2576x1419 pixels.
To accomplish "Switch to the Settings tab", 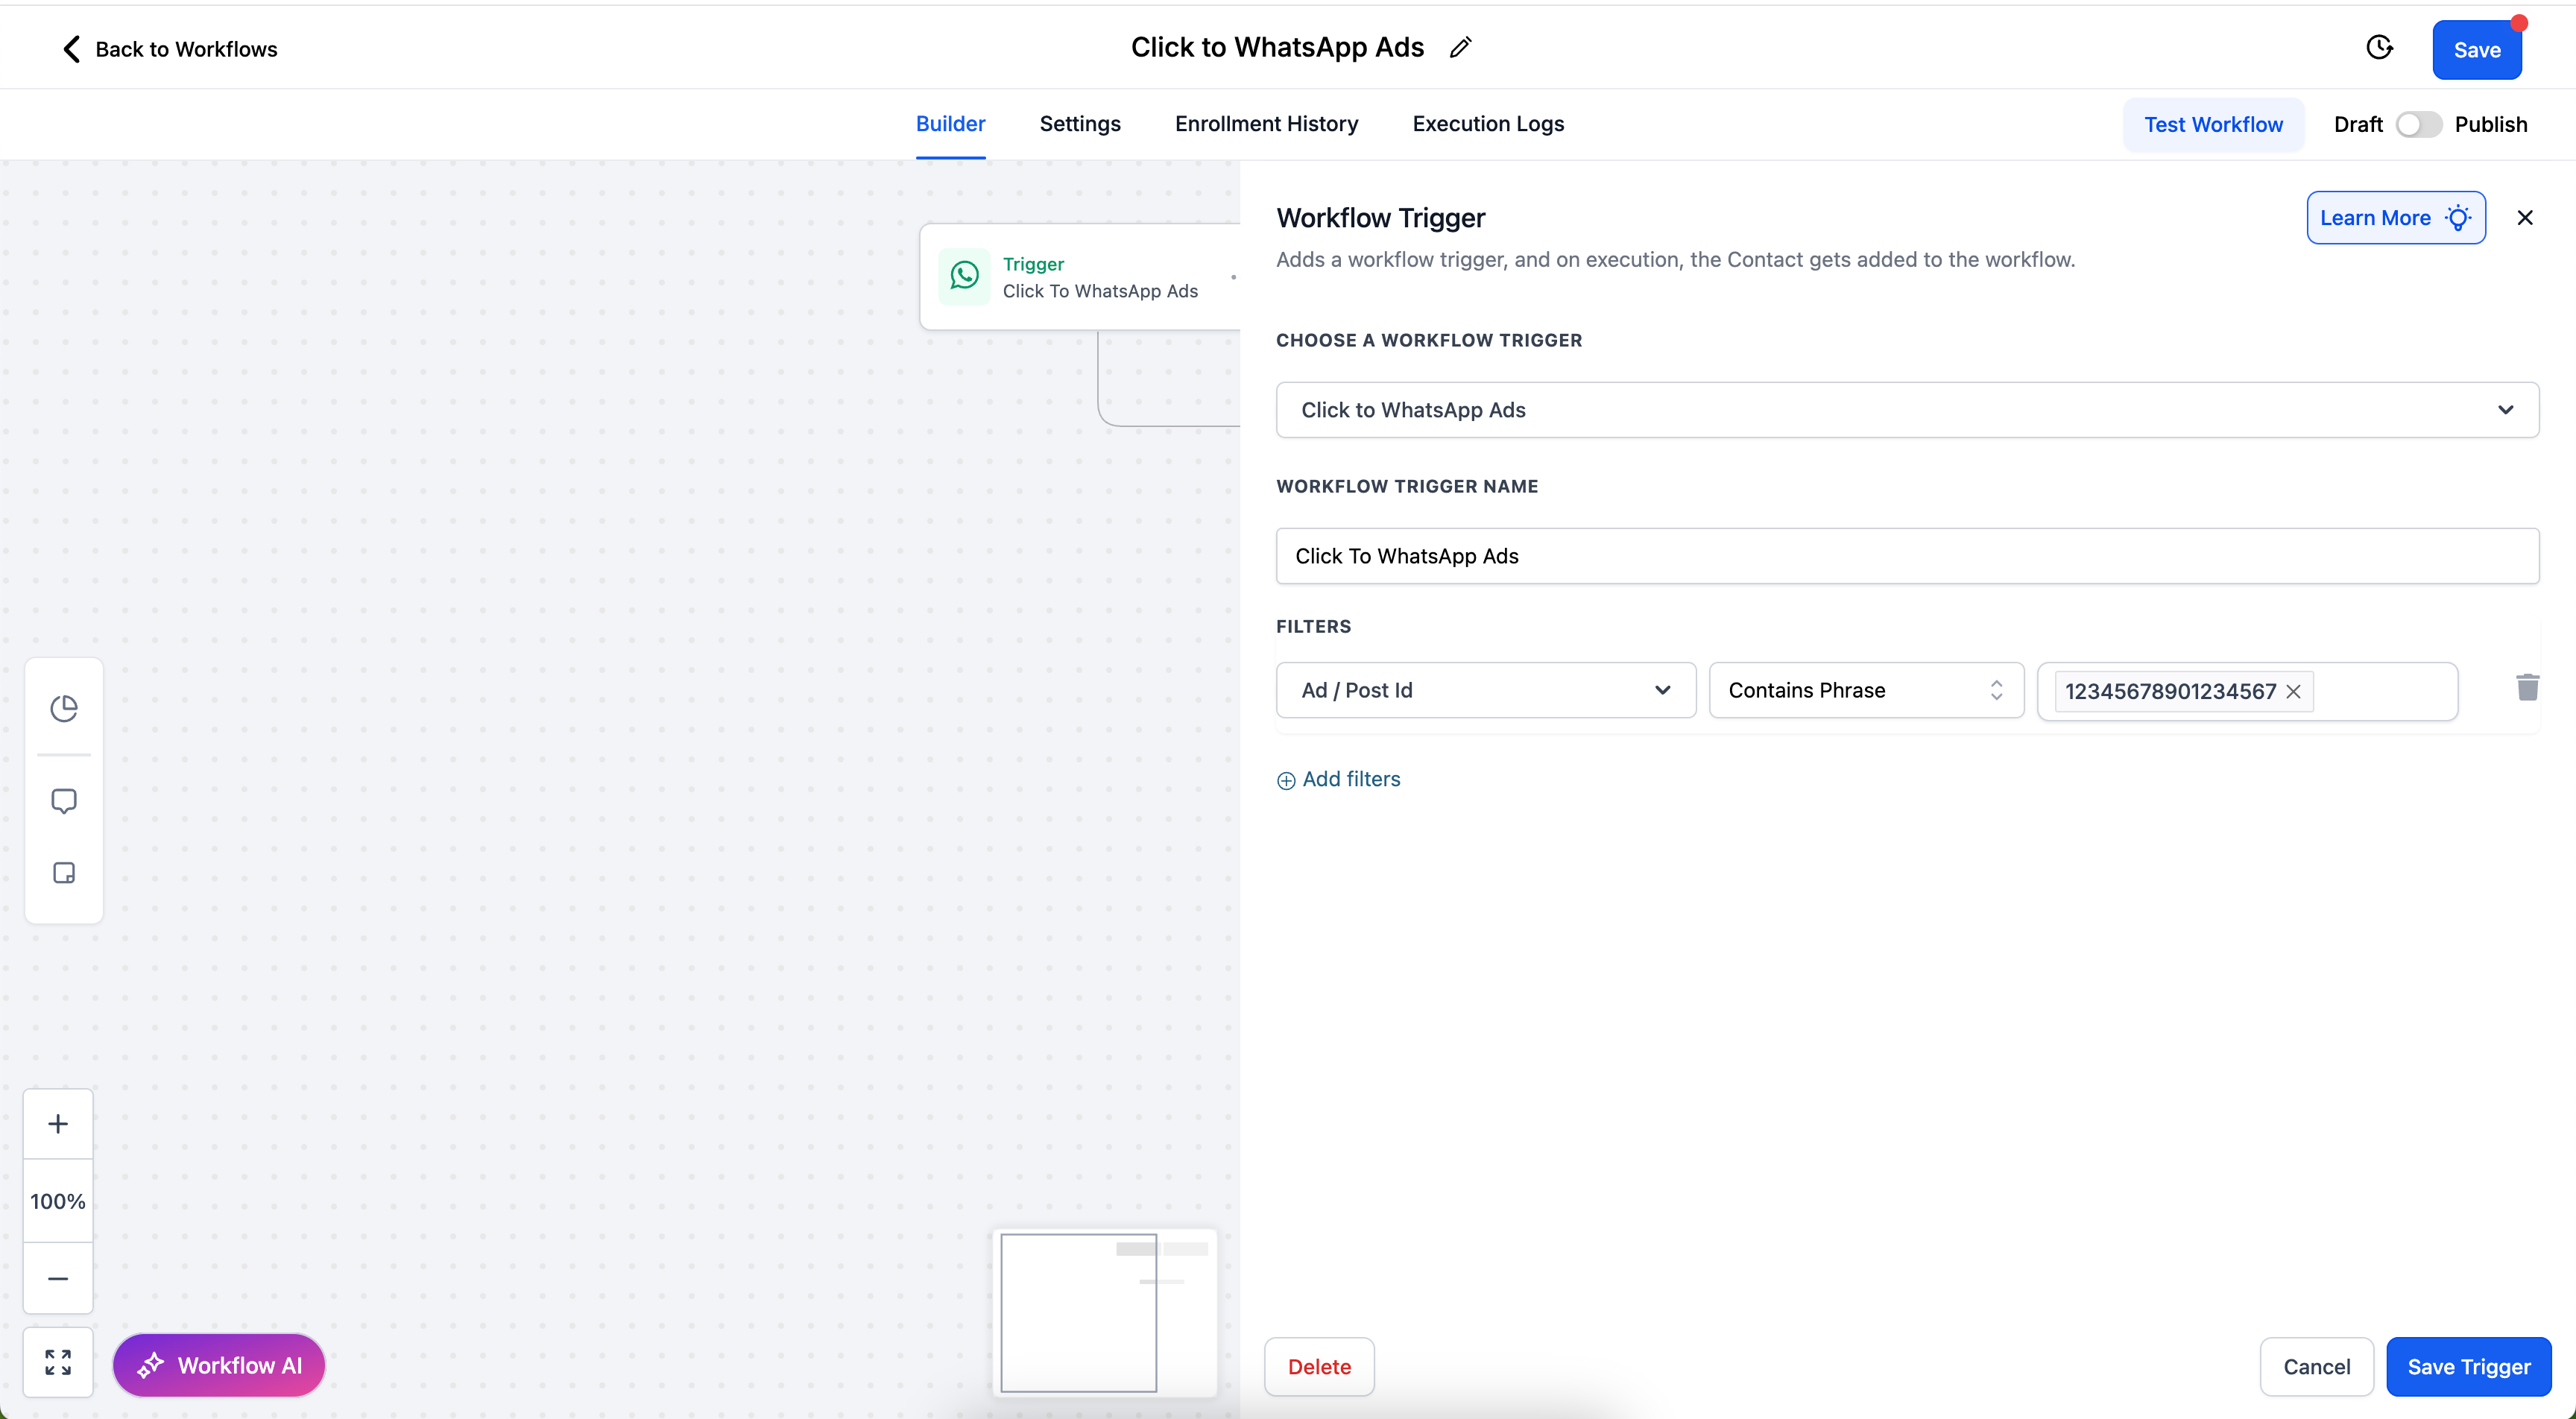I will point(1080,124).
